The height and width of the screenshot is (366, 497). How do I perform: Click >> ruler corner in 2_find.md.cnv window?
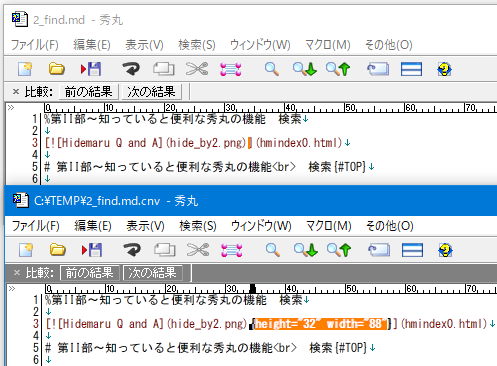[12, 288]
